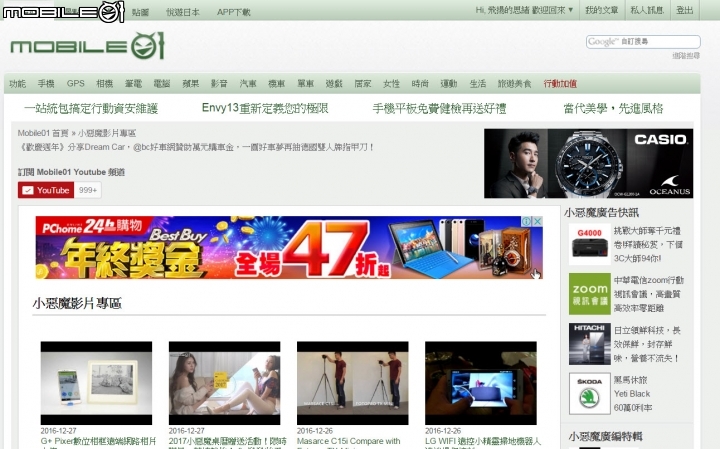Screen dimensions: 720x449
Task: Open the 汽車 navigation menu
Action: click(x=248, y=84)
